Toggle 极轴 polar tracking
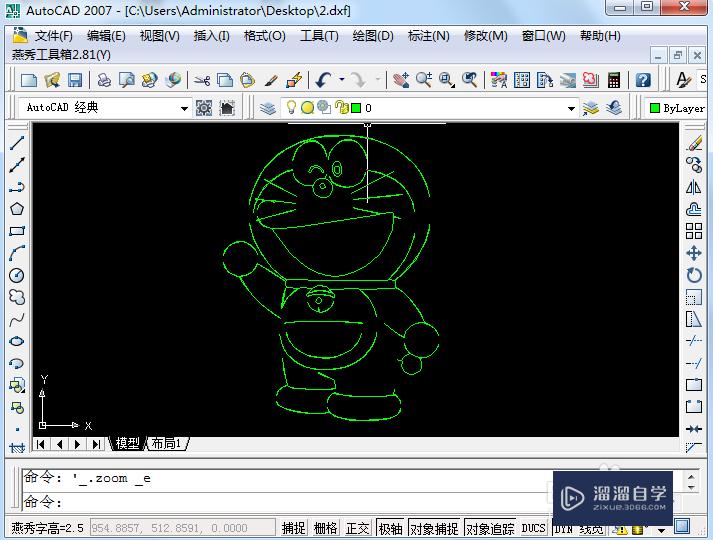This screenshot has height=540, width=713. (x=391, y=528)
